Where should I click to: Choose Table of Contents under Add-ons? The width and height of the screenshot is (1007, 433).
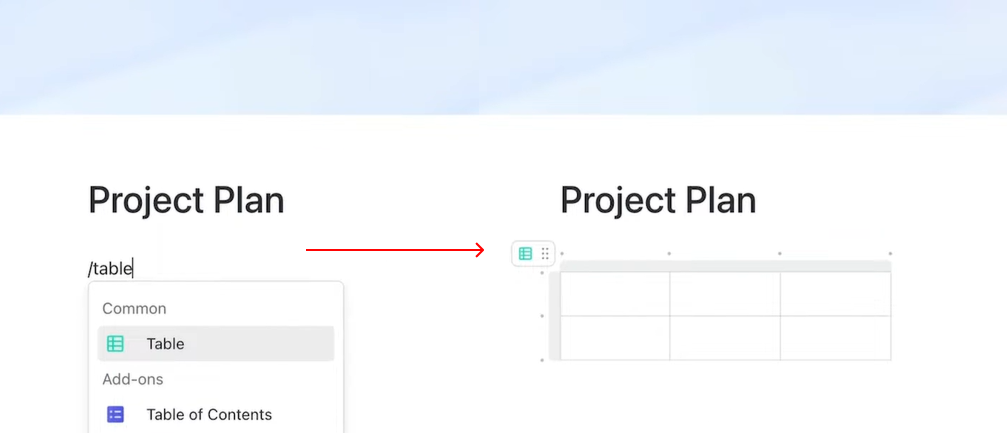click(209, 414)
